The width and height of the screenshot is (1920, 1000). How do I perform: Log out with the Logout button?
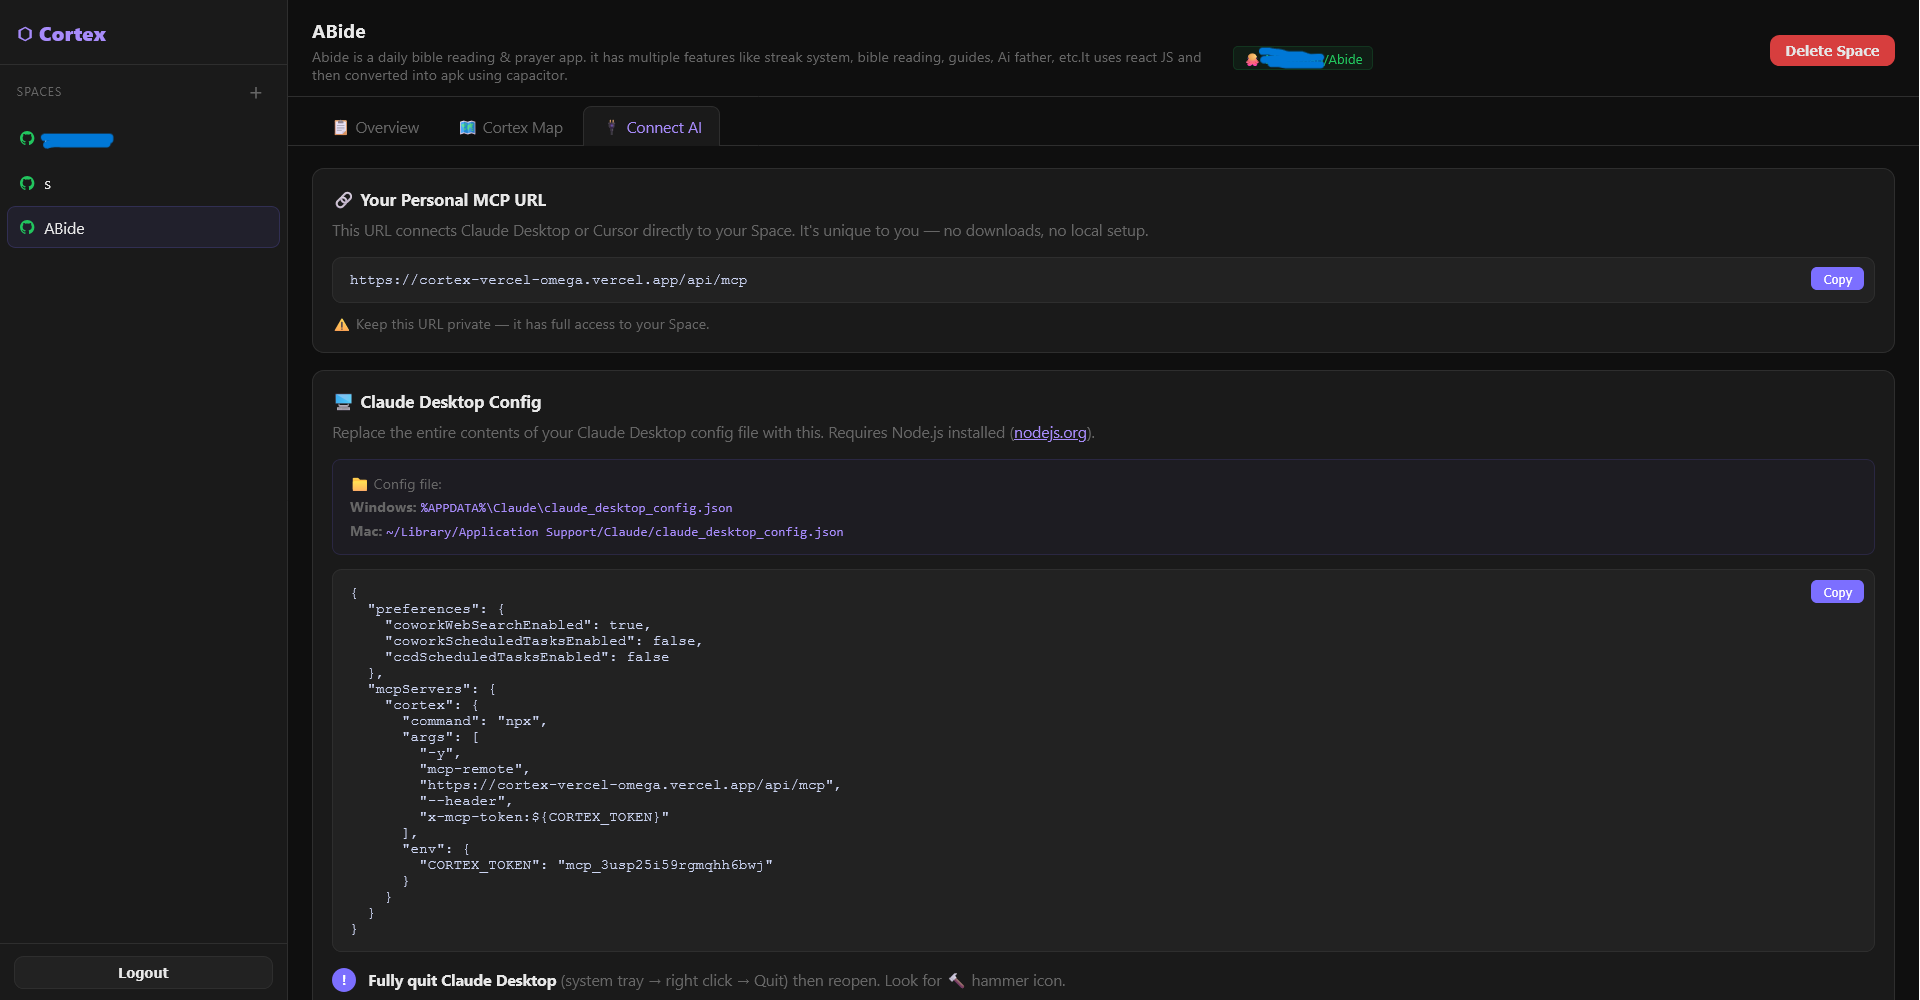click(143, 972)
